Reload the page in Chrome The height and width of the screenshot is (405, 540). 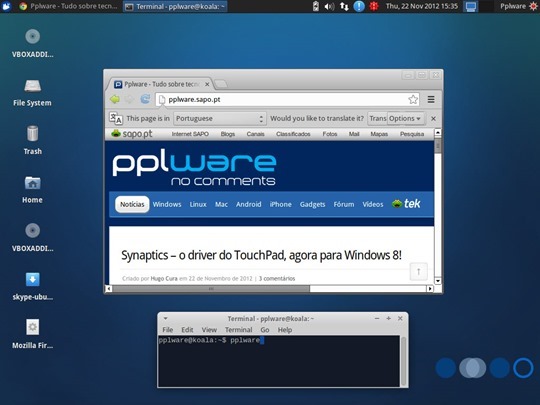pos(145,99)
